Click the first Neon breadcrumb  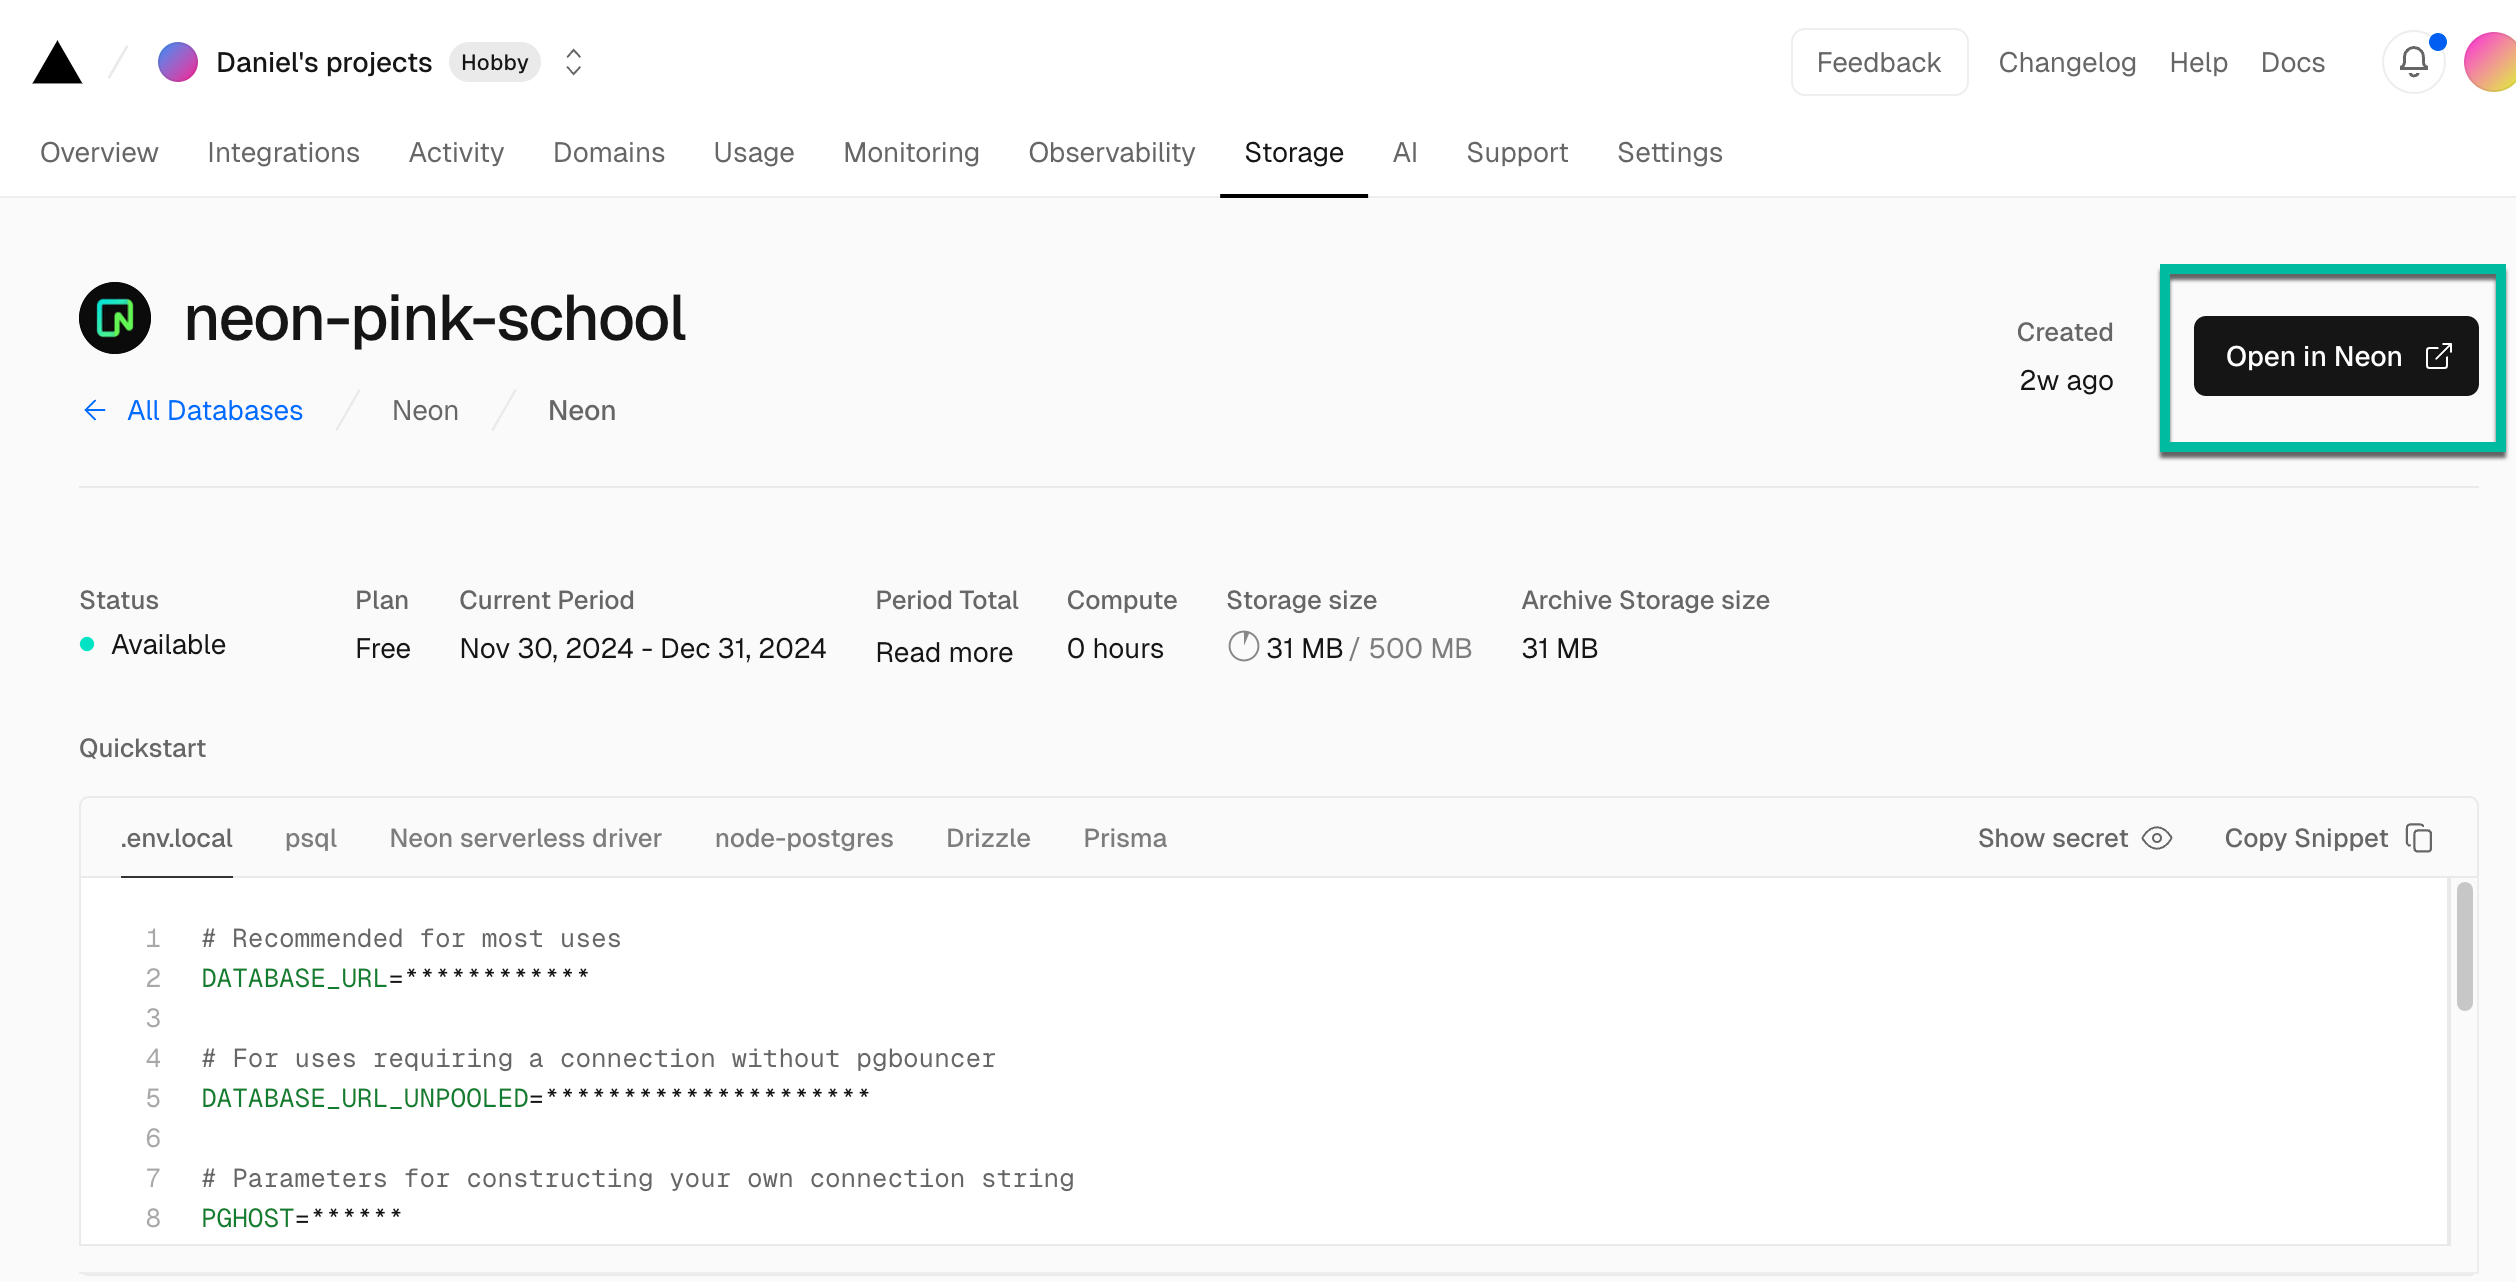click(x=425, y=410)
